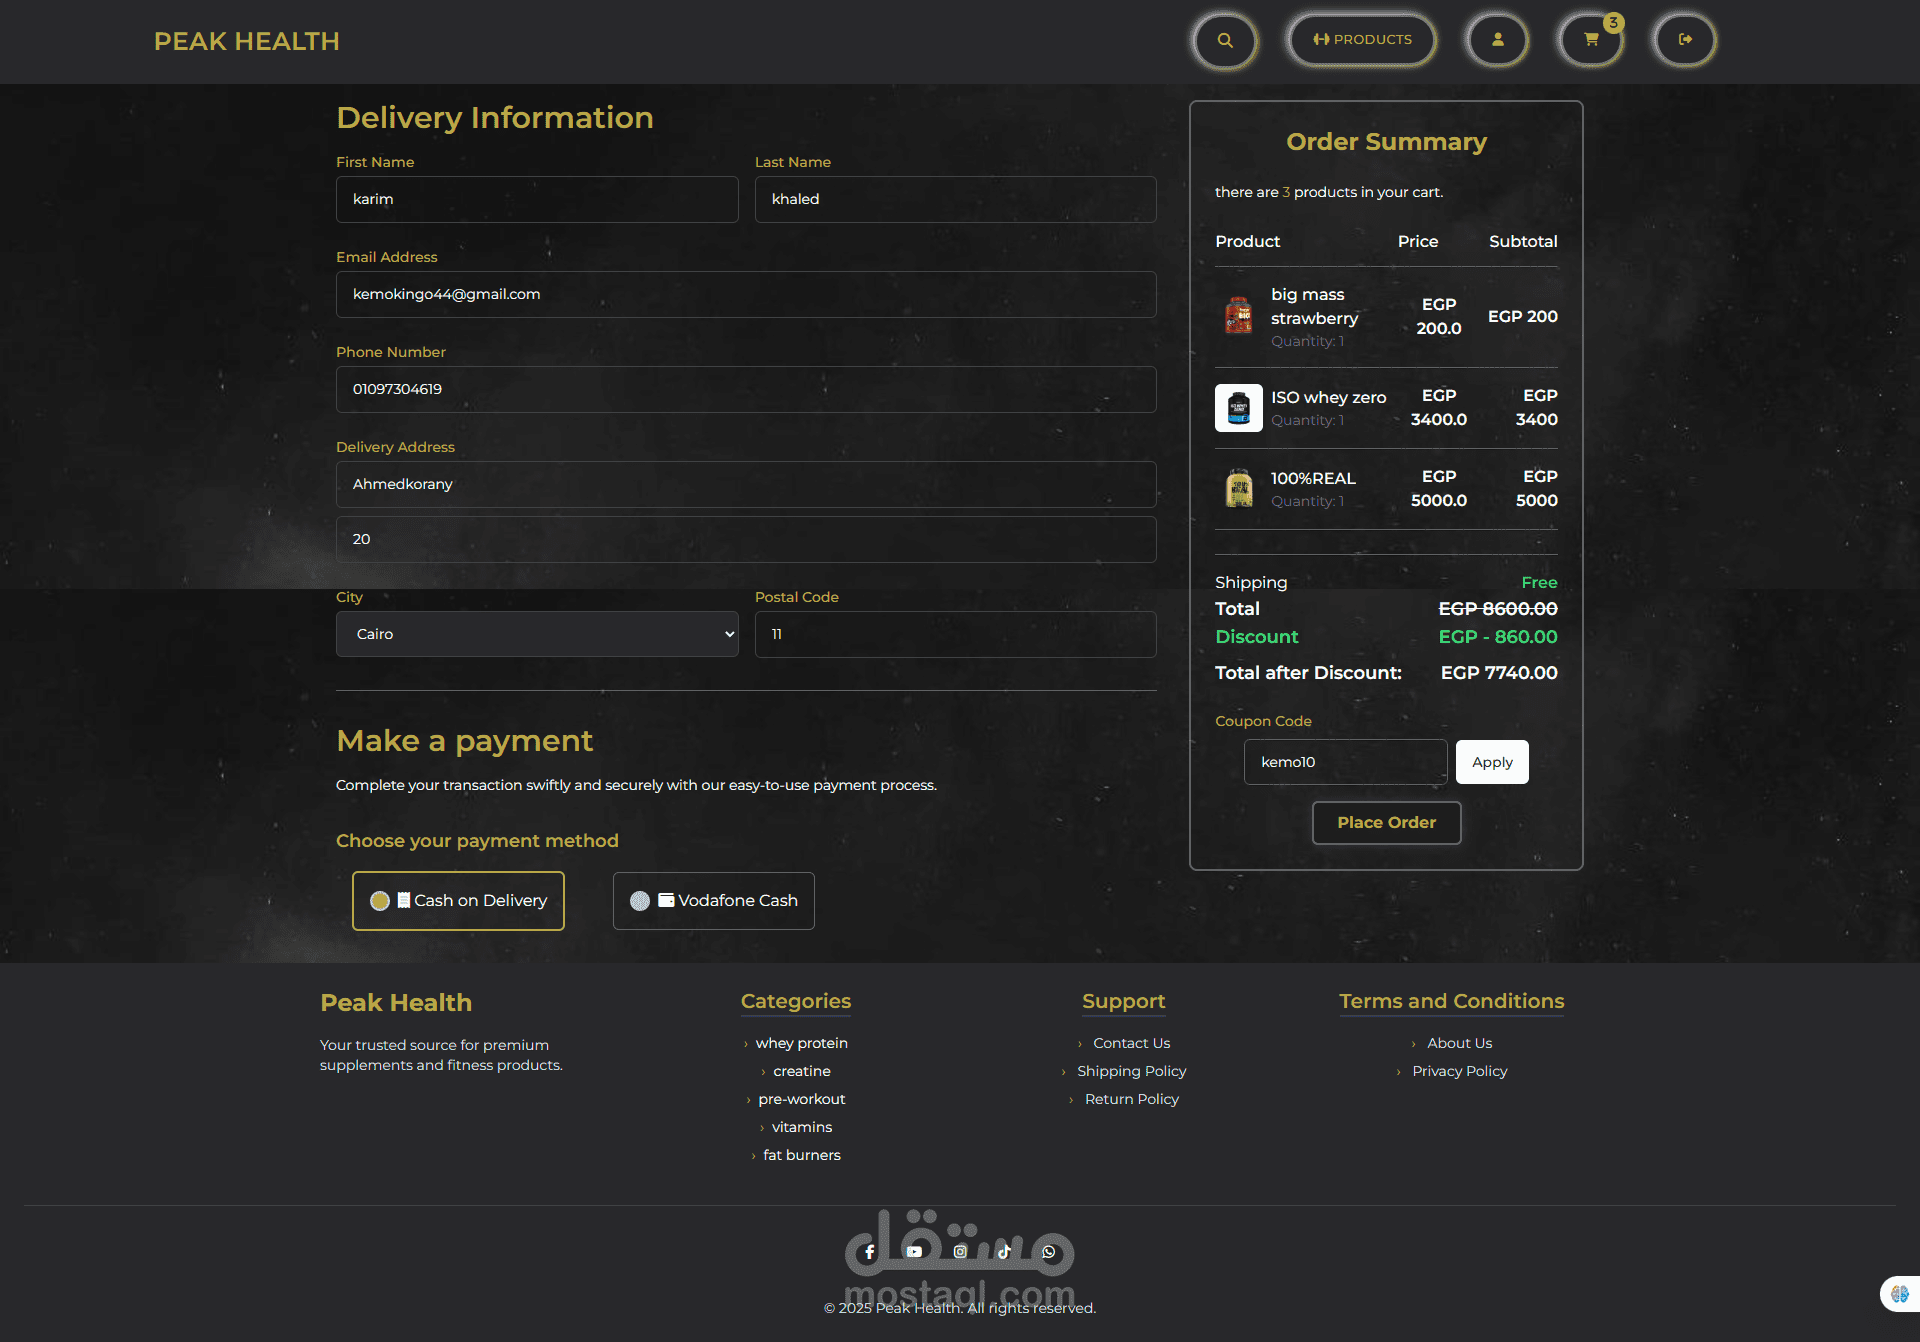Click the Order Summary heading

[1386, 142]
